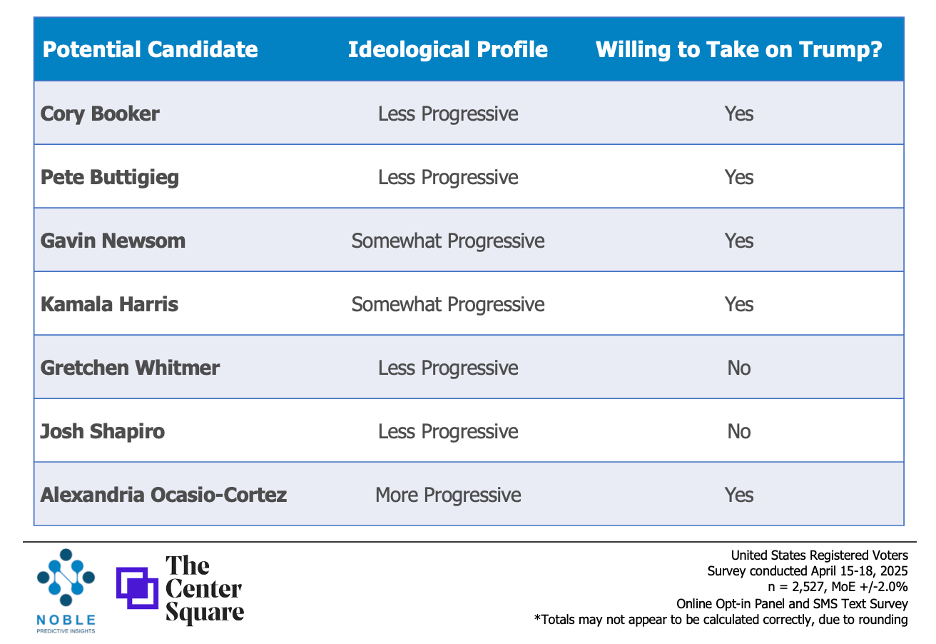The image size is (936, 644).
Task: Click the Willing to Take on Trump header
Action: 739,50
